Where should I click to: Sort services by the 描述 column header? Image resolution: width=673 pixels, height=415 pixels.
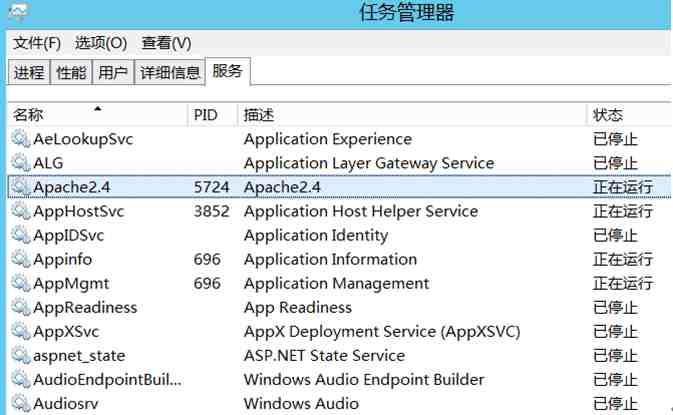412,115
